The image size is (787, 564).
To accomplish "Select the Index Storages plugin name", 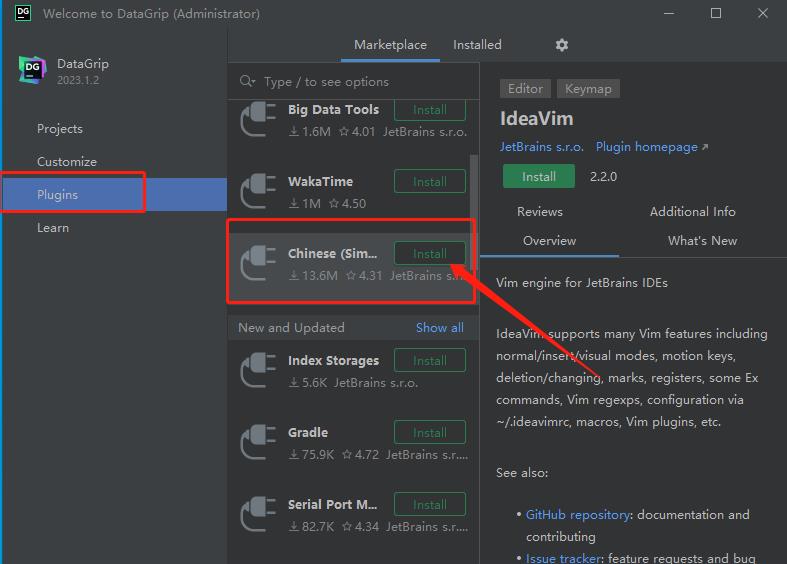I will tap(333, 360).
